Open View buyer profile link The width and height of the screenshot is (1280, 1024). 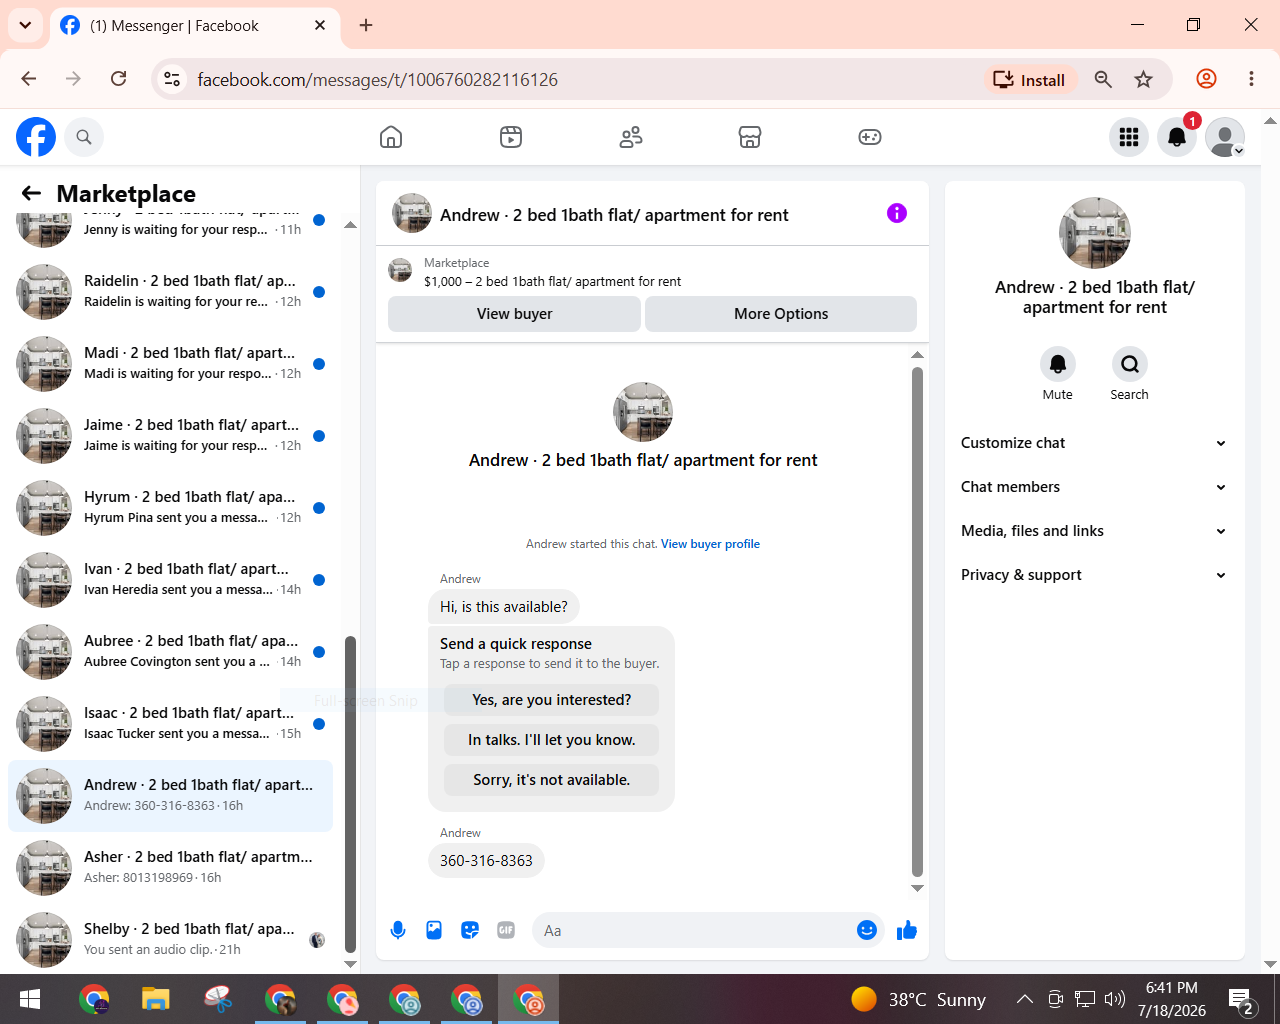click(x=710, y=544)
